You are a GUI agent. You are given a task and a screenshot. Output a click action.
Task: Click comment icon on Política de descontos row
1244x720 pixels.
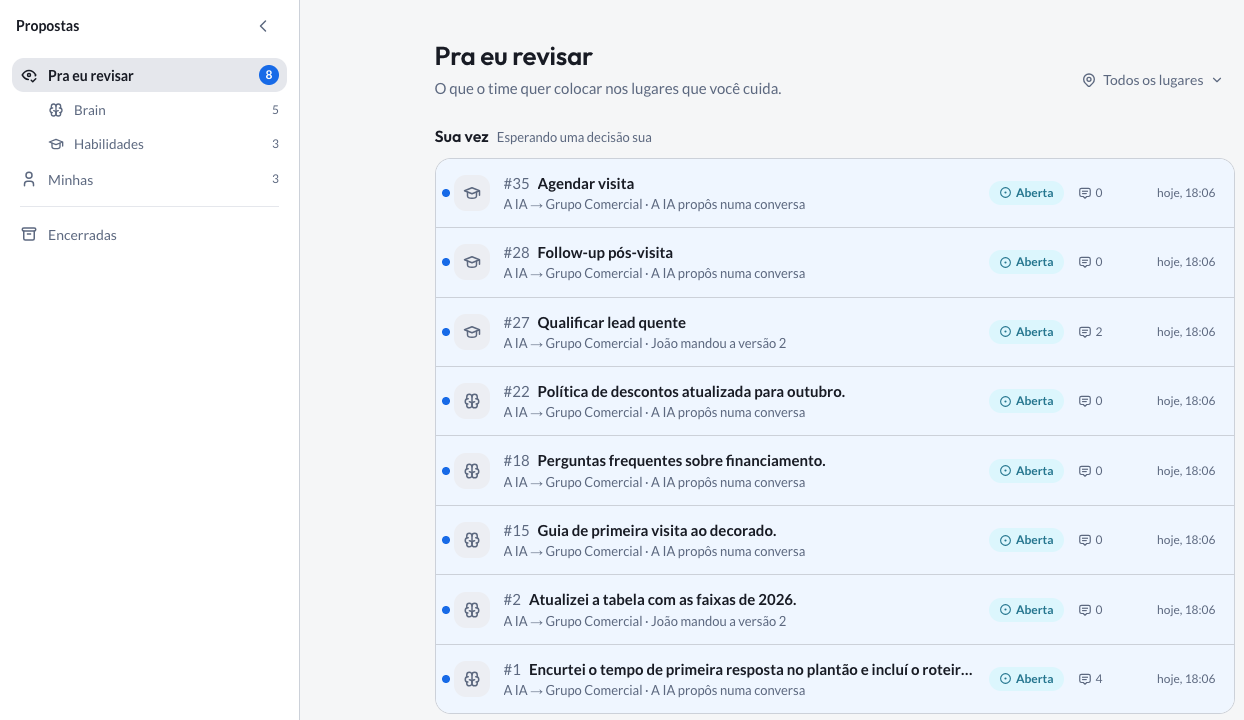pos(1084,401)
